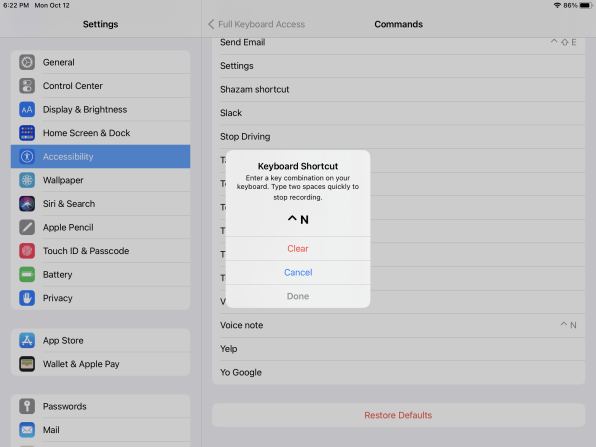Select the Control Center icon
Viewport: 596px width, 447px height.
click(x=27, y=86)
